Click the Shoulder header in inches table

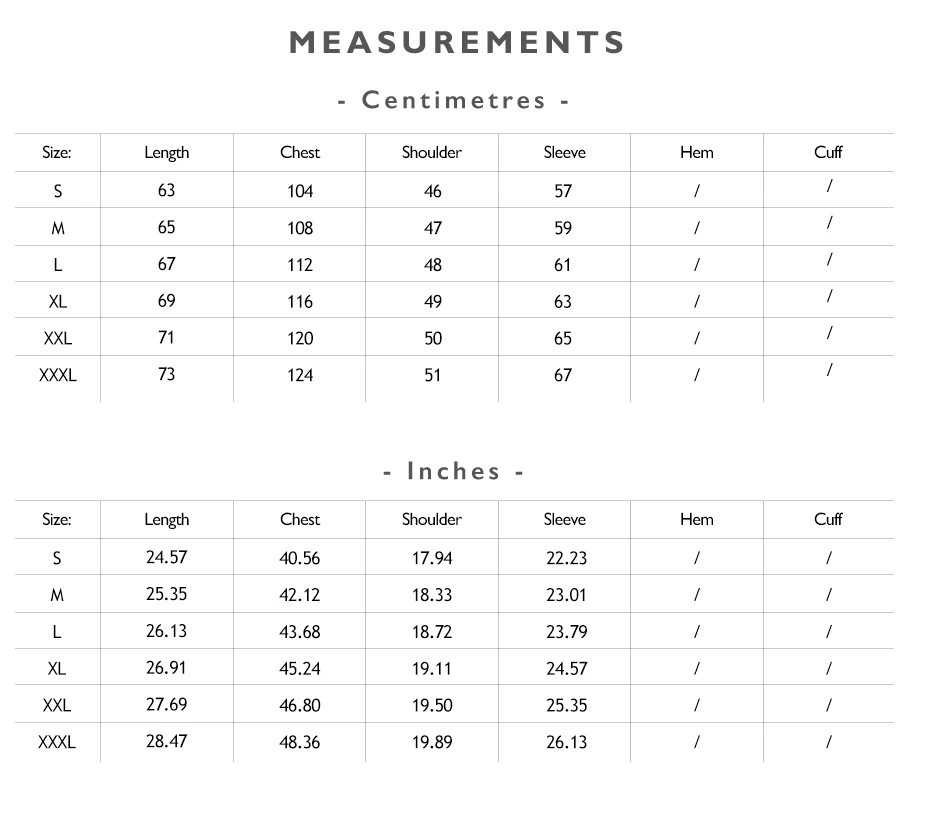[432, 520]
